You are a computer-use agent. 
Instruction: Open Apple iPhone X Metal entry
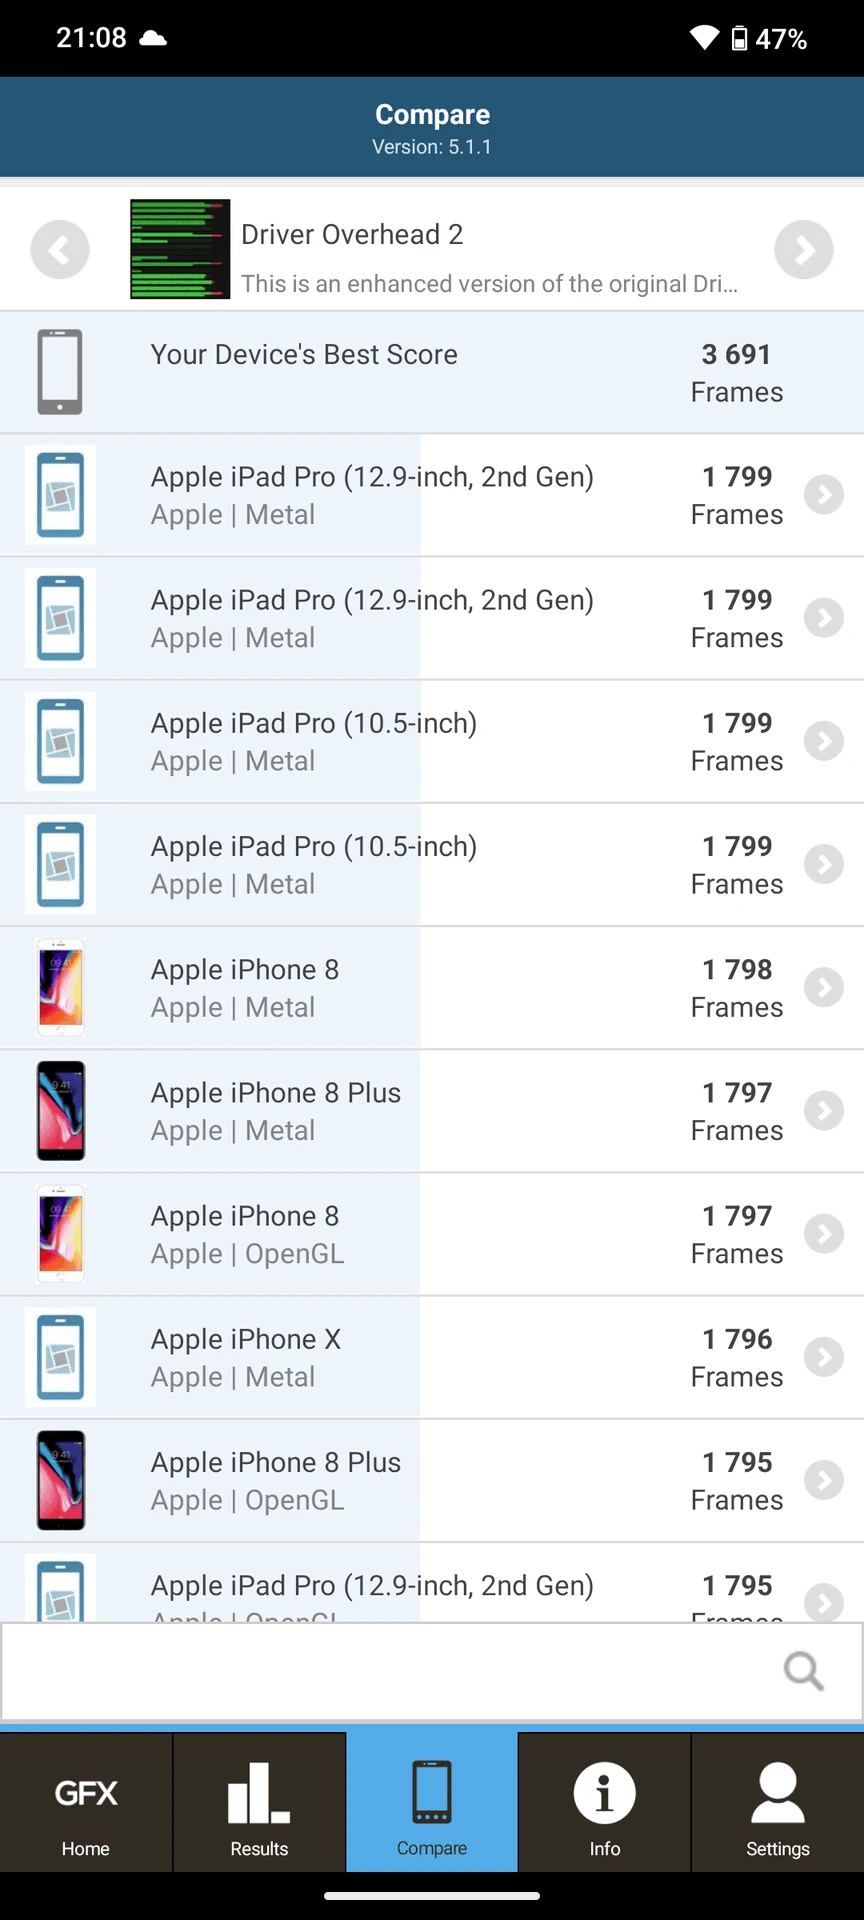[x=432, y=1357]
